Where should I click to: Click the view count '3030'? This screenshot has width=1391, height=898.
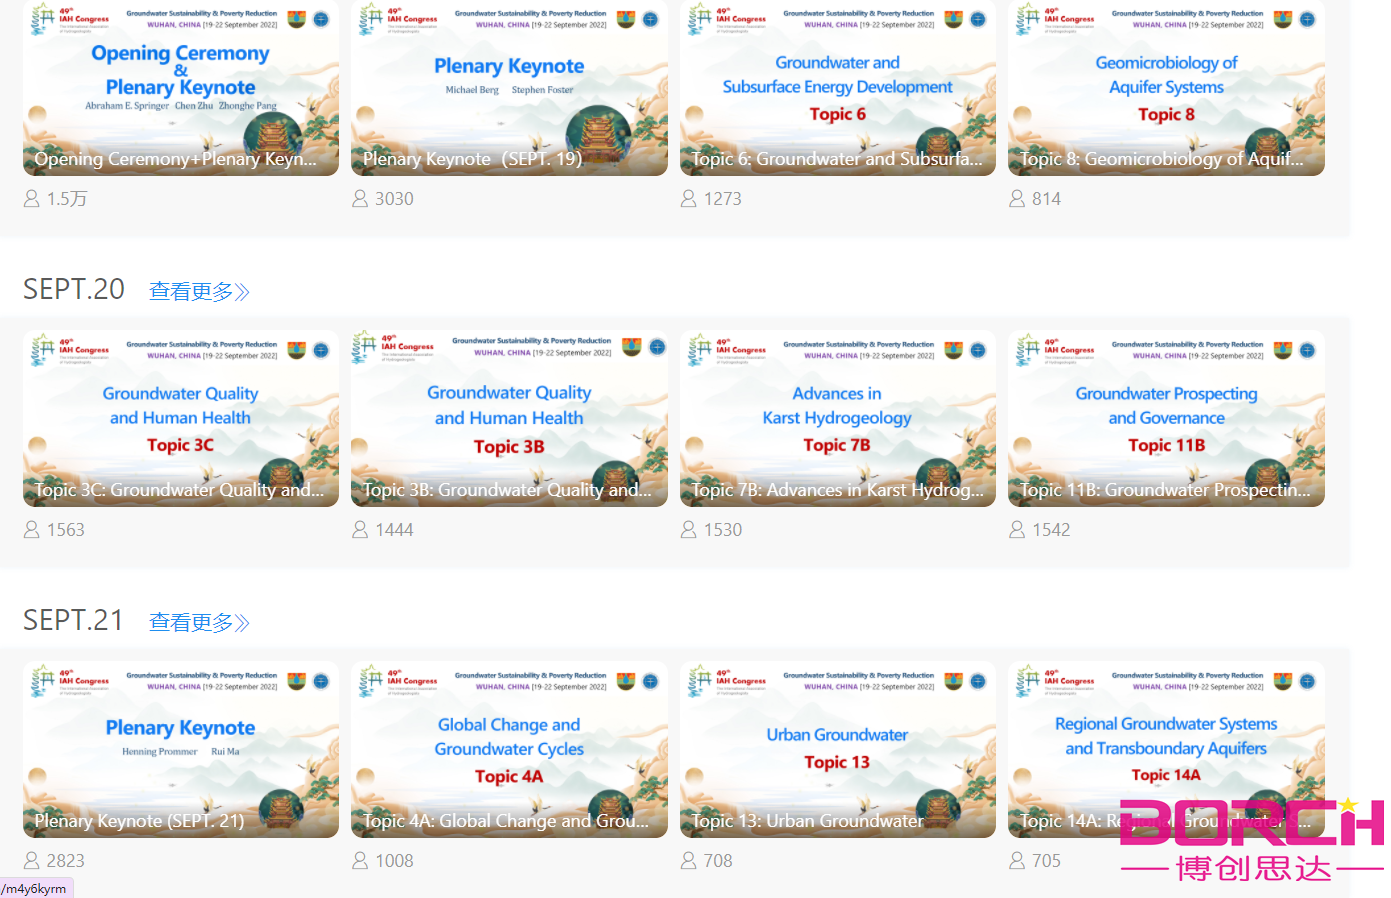coord(394,199)
